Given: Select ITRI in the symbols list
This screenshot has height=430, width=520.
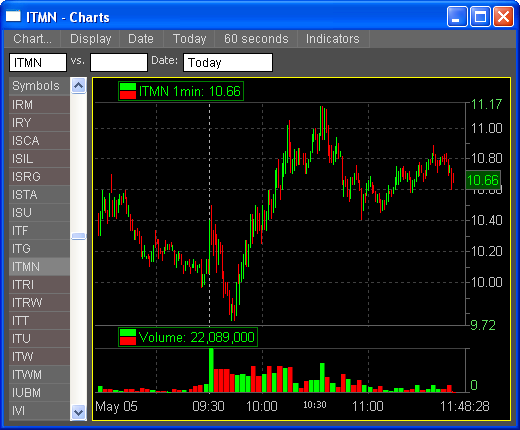Looking at the screenshot, I should (x=39, y=285).
